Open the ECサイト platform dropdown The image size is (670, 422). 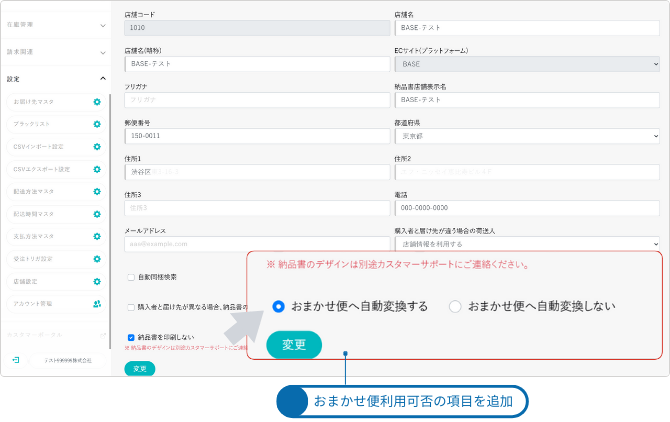(x=527, y=64)
